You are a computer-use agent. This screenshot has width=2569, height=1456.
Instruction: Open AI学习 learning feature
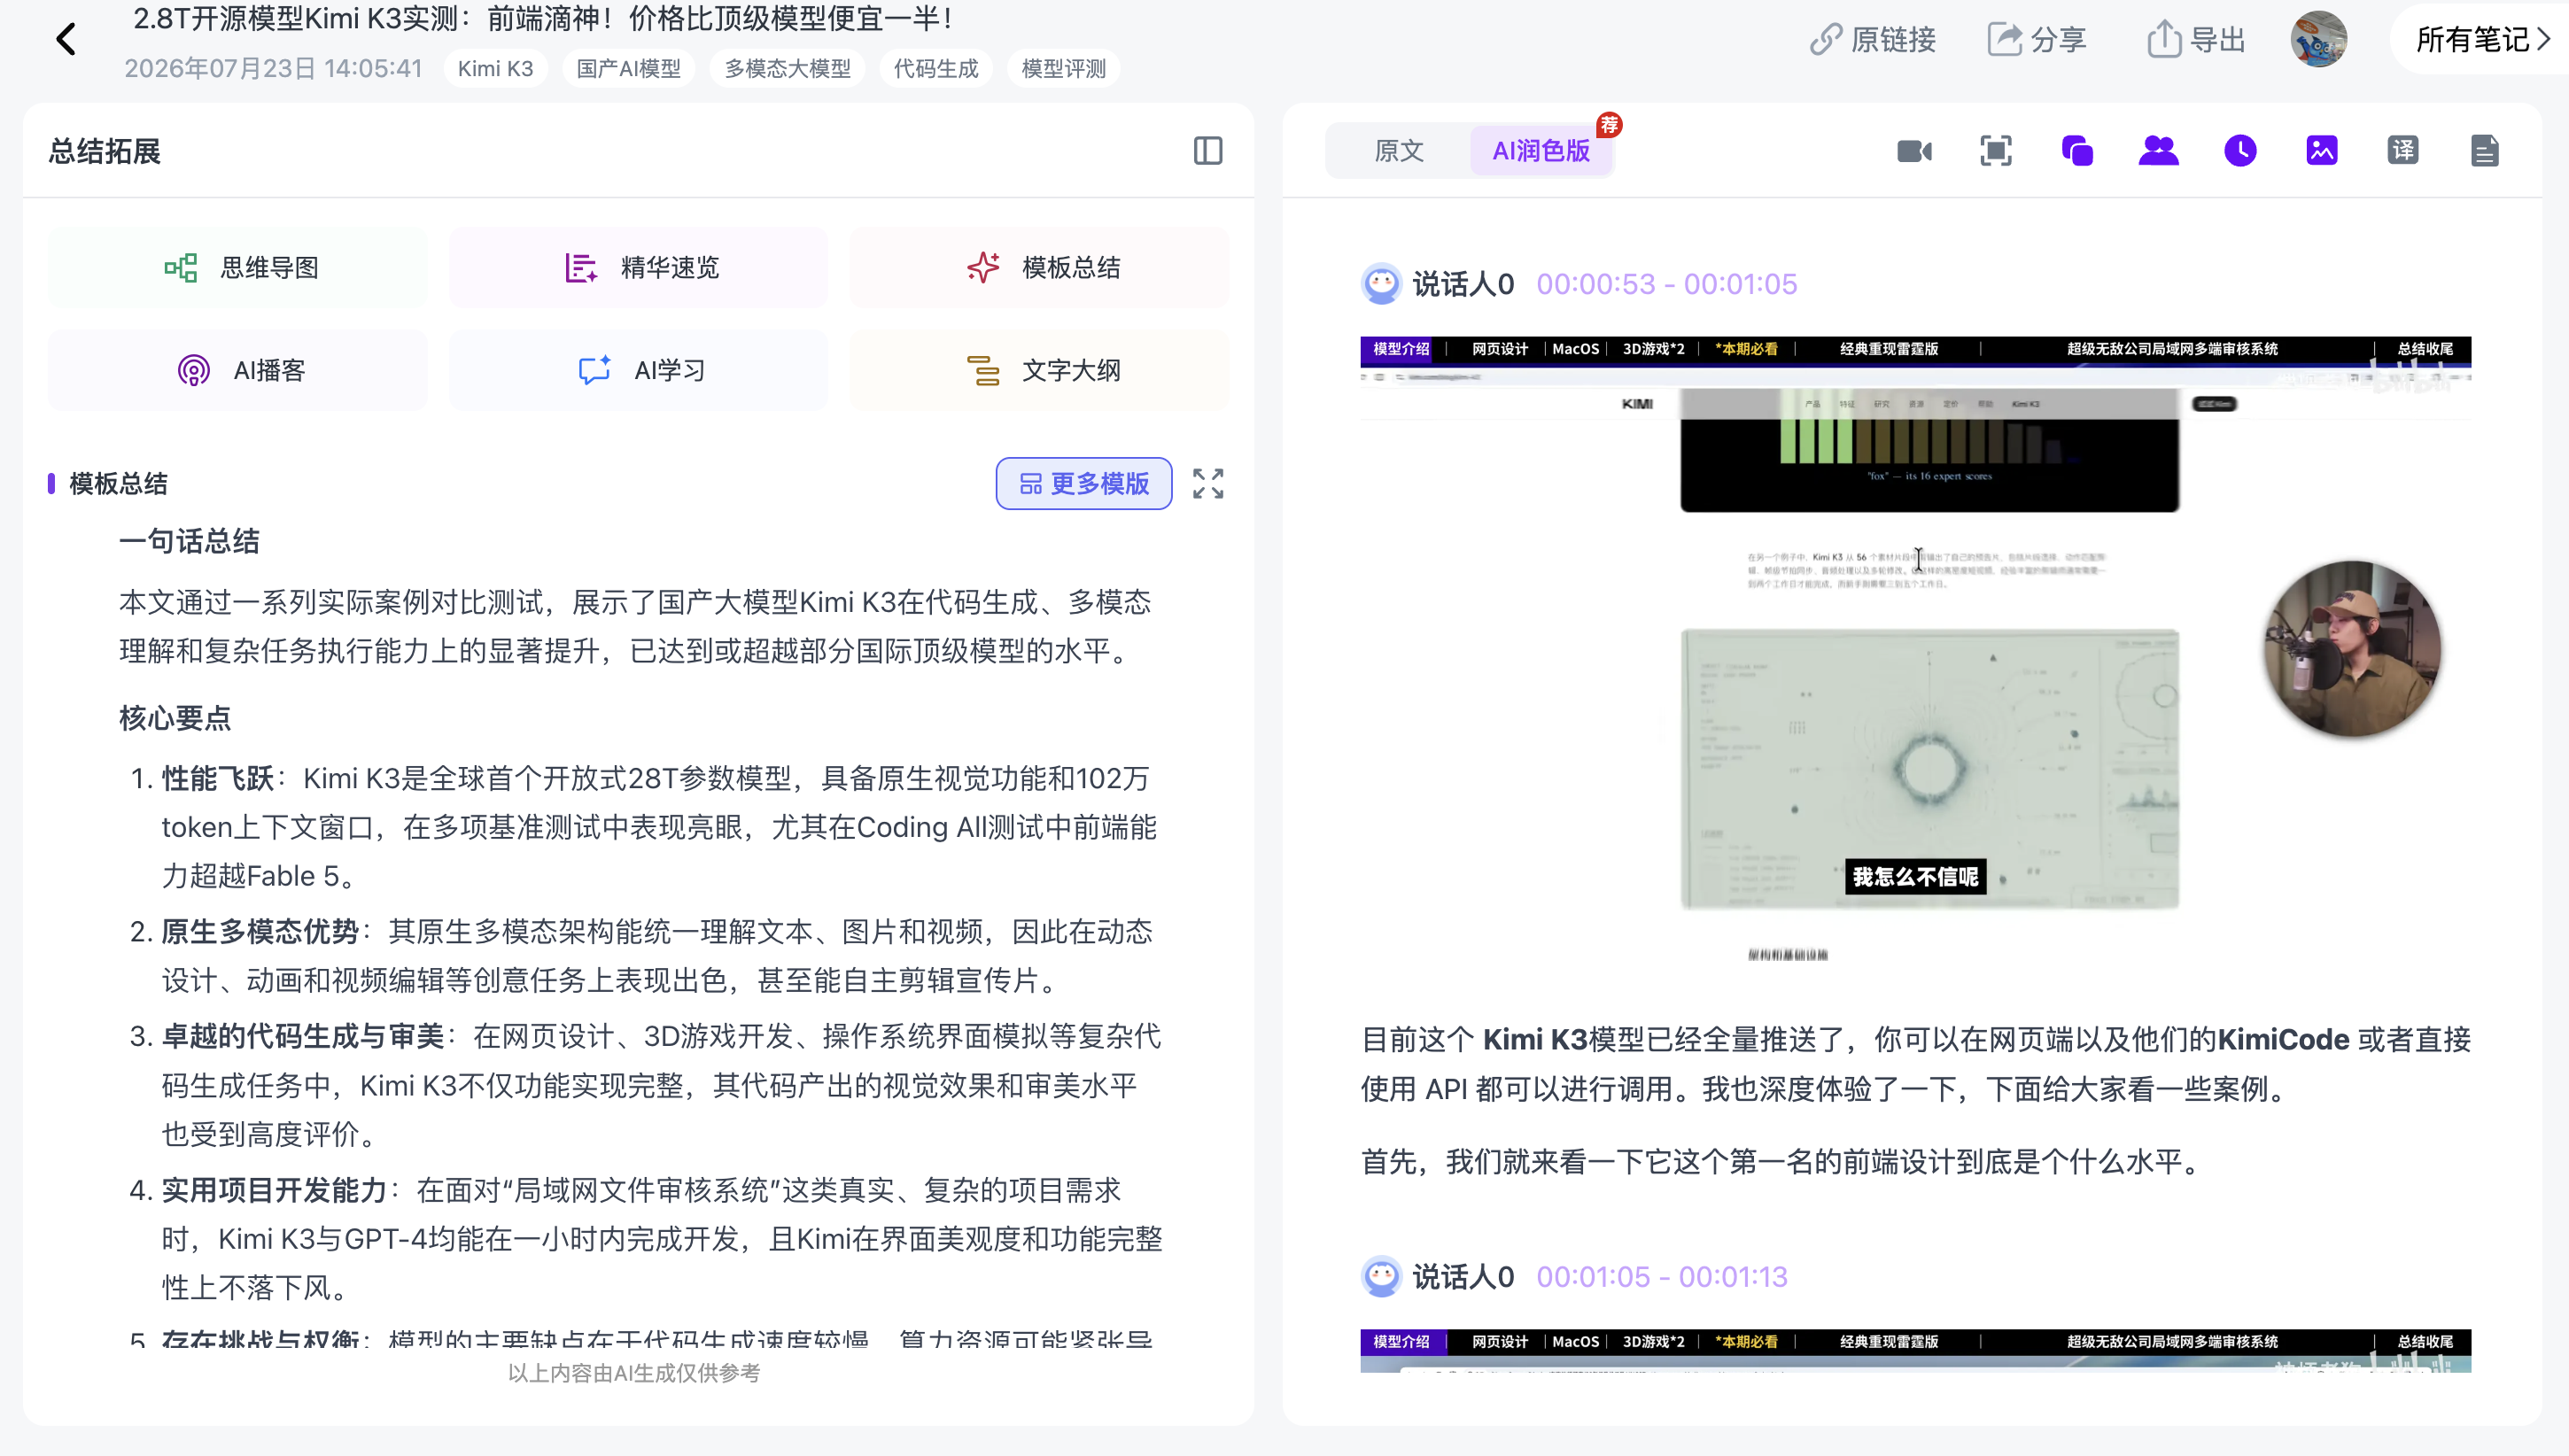tap(638, 371)
